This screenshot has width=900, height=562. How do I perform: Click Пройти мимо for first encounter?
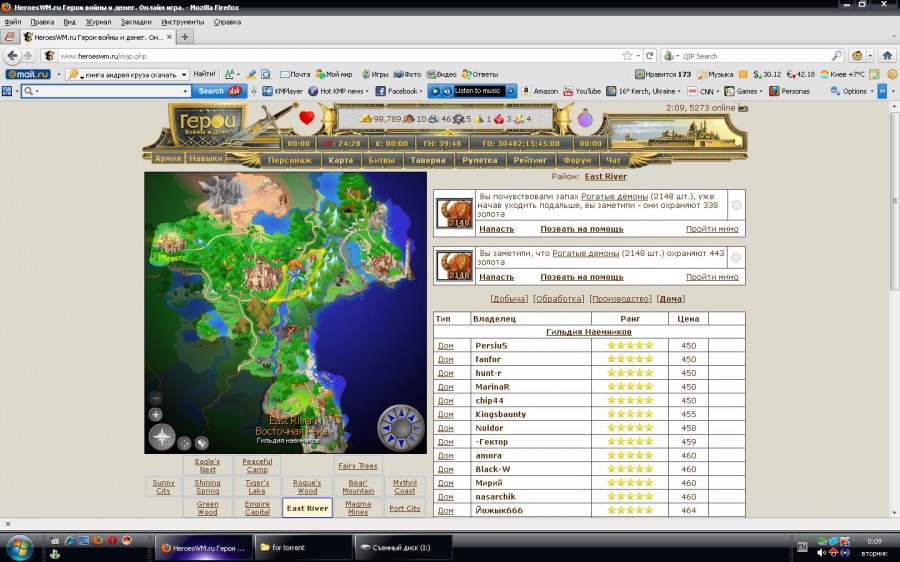(712, 229)
